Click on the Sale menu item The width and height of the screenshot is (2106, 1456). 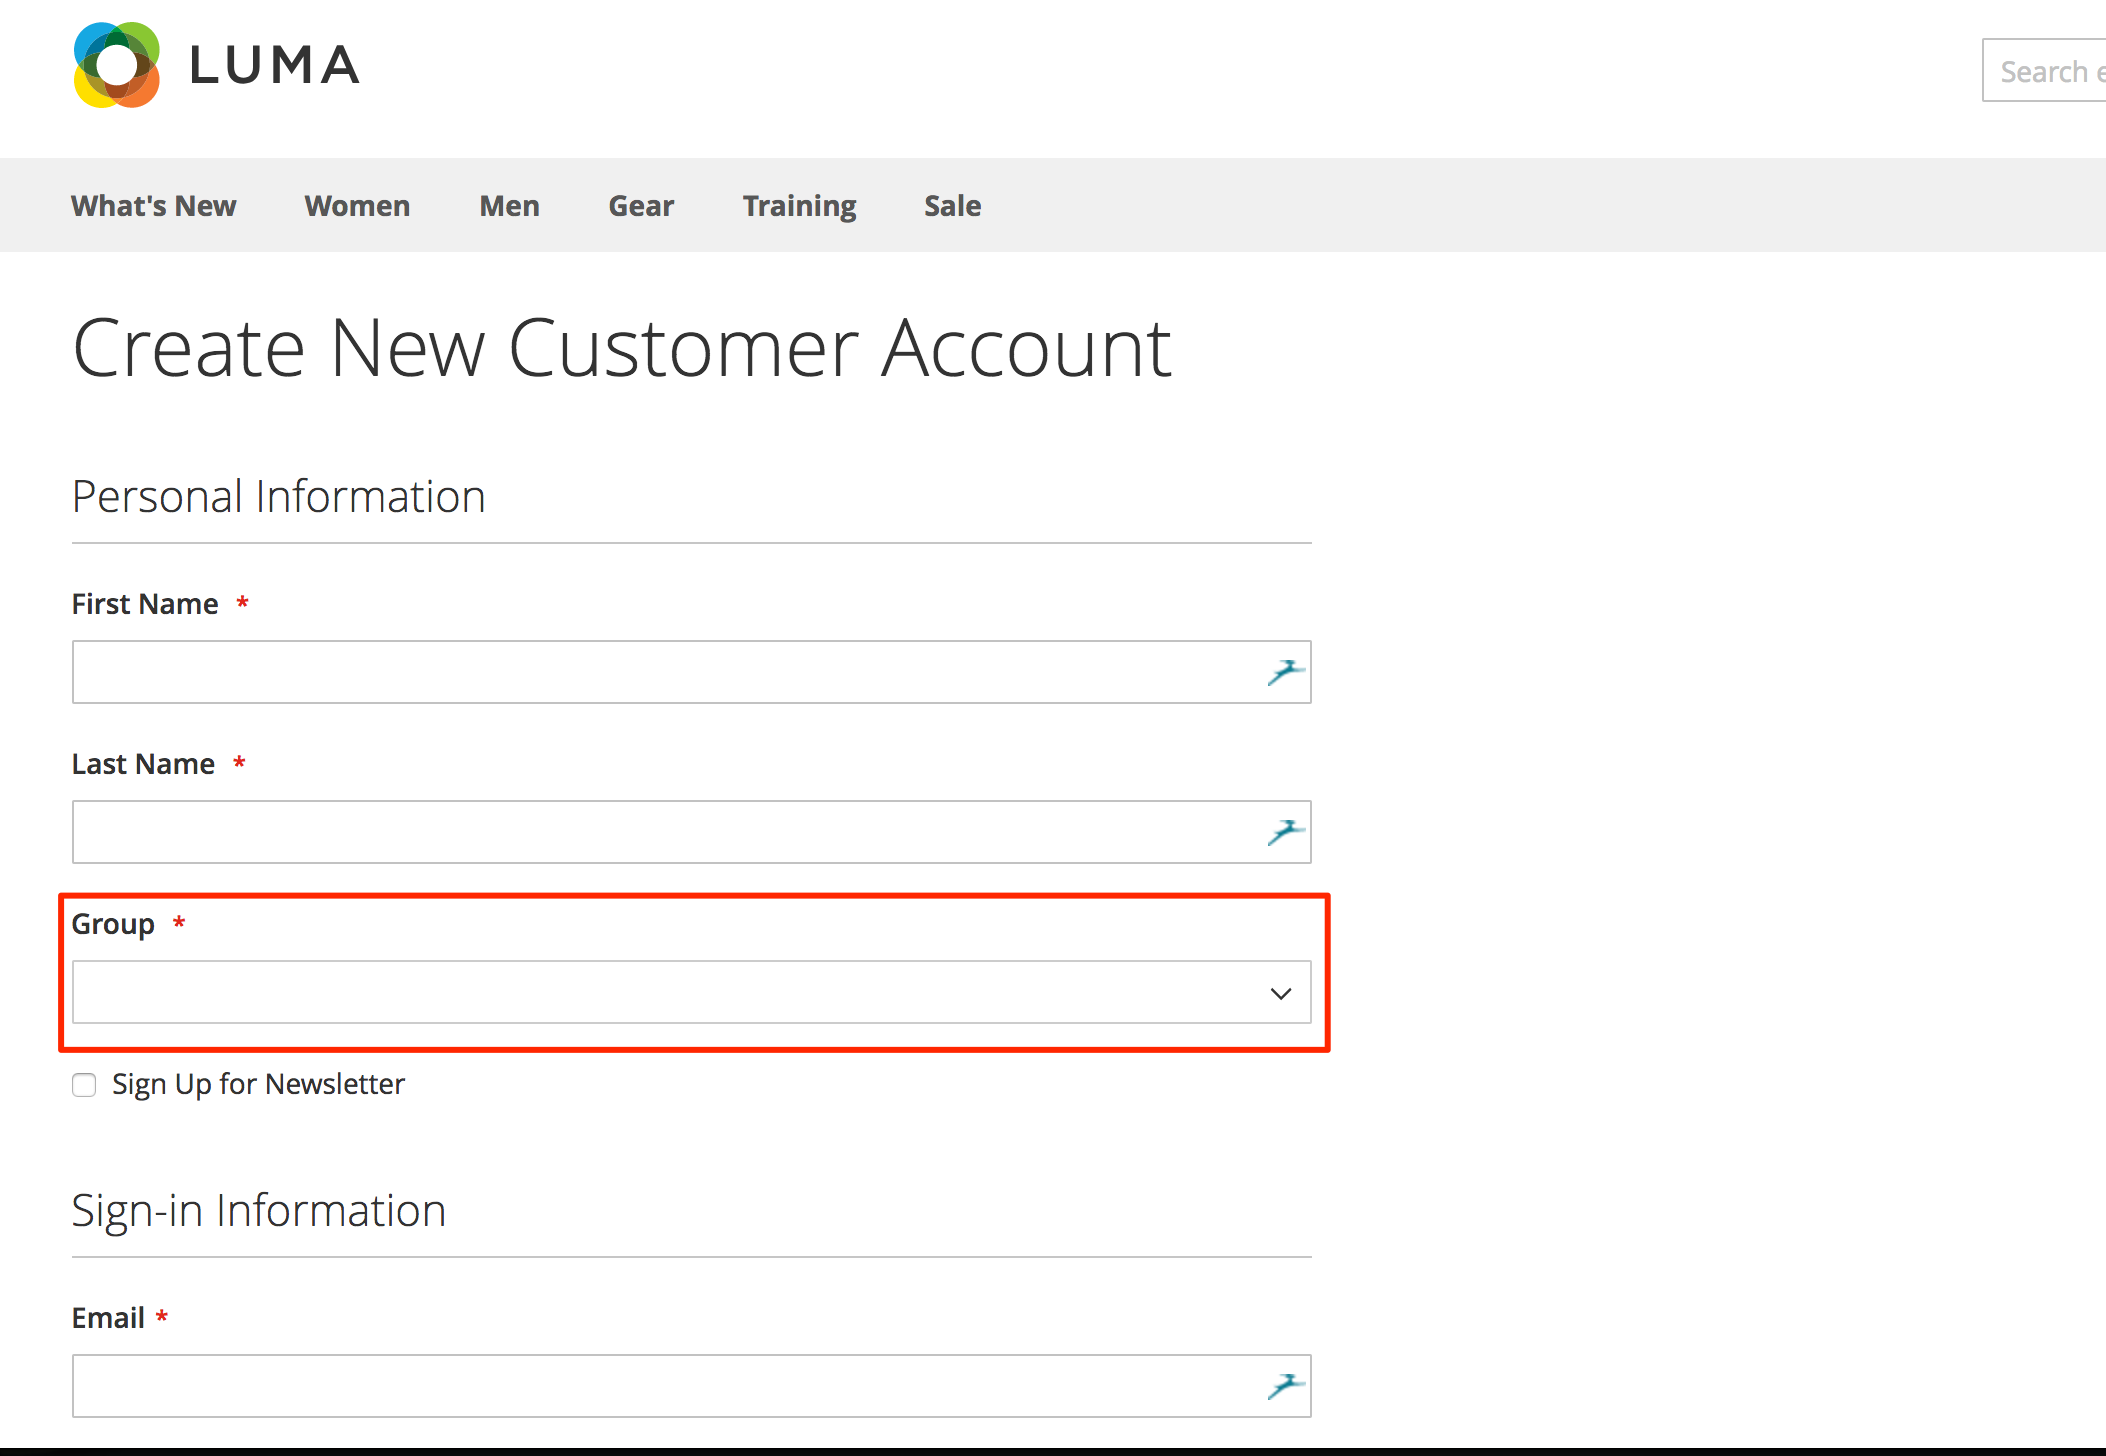(952, 205)
